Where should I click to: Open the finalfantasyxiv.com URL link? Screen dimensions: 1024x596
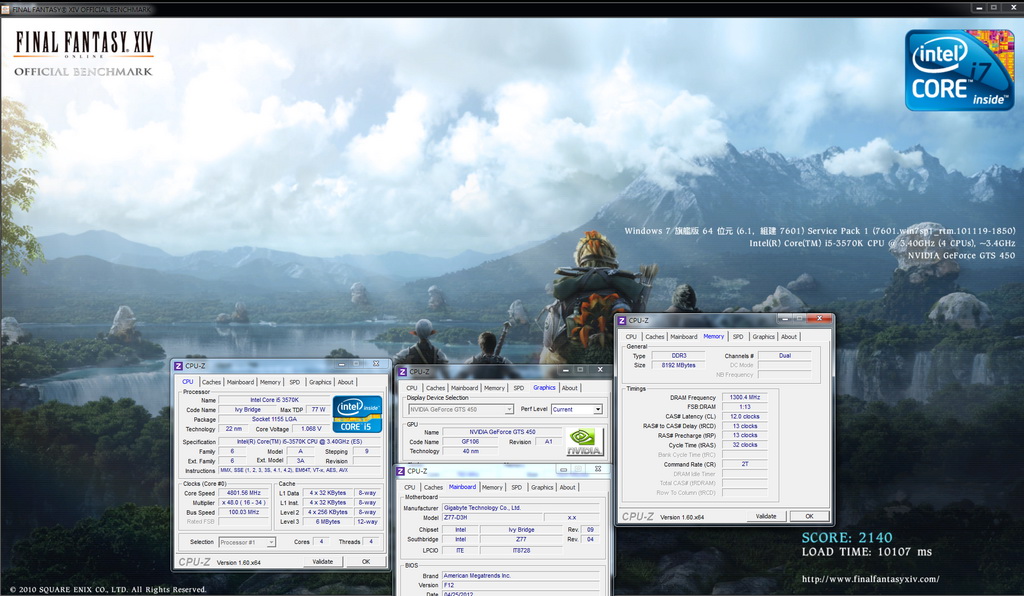coord(871,579)
